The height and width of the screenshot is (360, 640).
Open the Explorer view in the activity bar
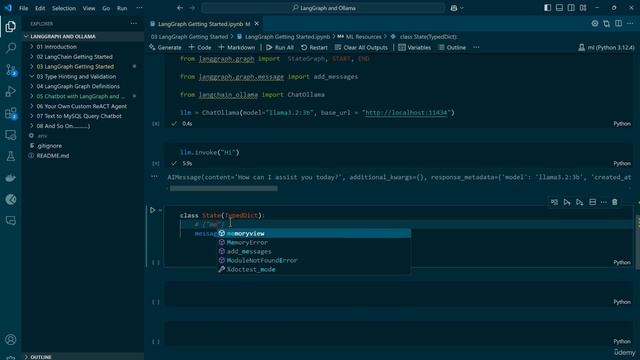pyautogui.click(x=11, y=27)
